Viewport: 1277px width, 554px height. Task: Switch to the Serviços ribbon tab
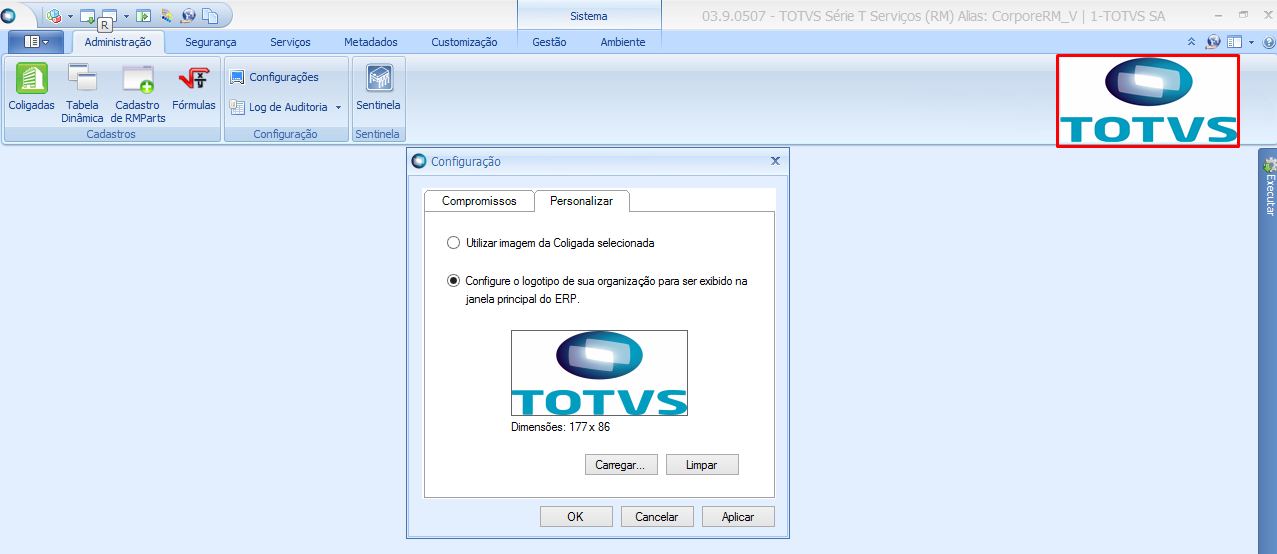point(290,42)
